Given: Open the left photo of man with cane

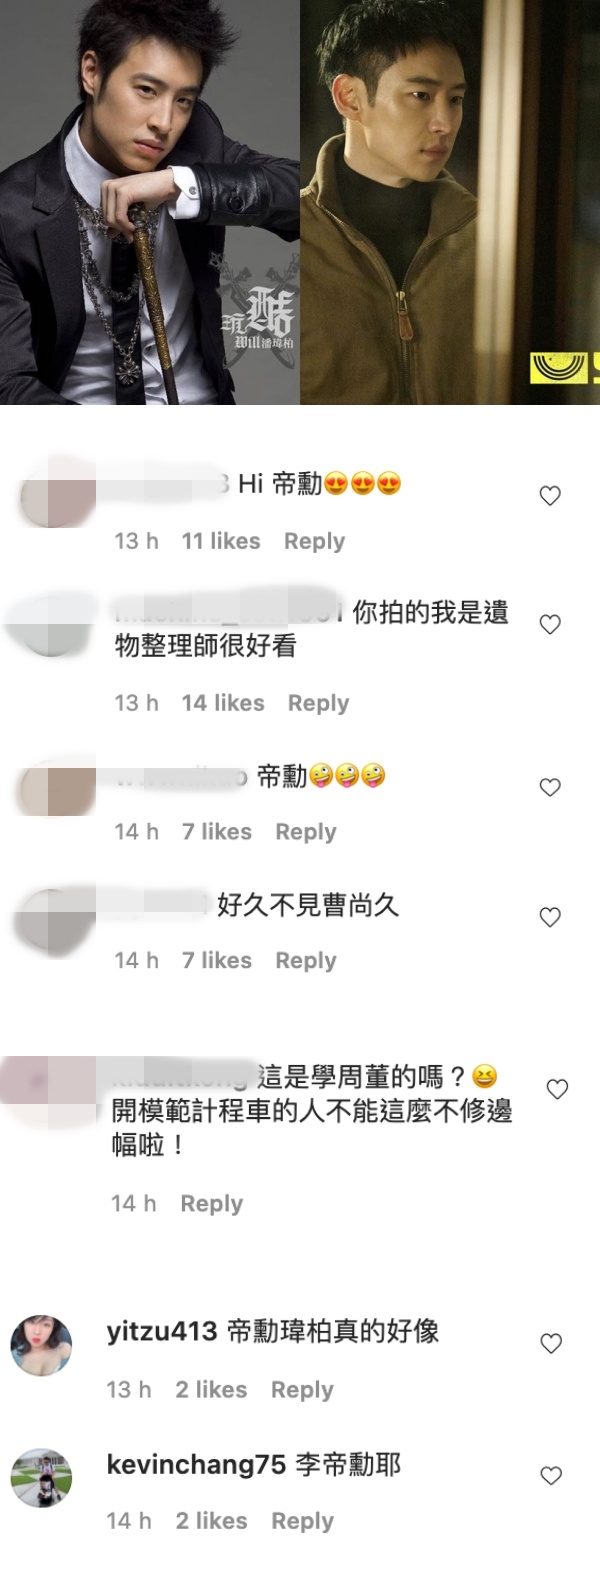Looking at the screenshot, I should (x=150, y=202).
